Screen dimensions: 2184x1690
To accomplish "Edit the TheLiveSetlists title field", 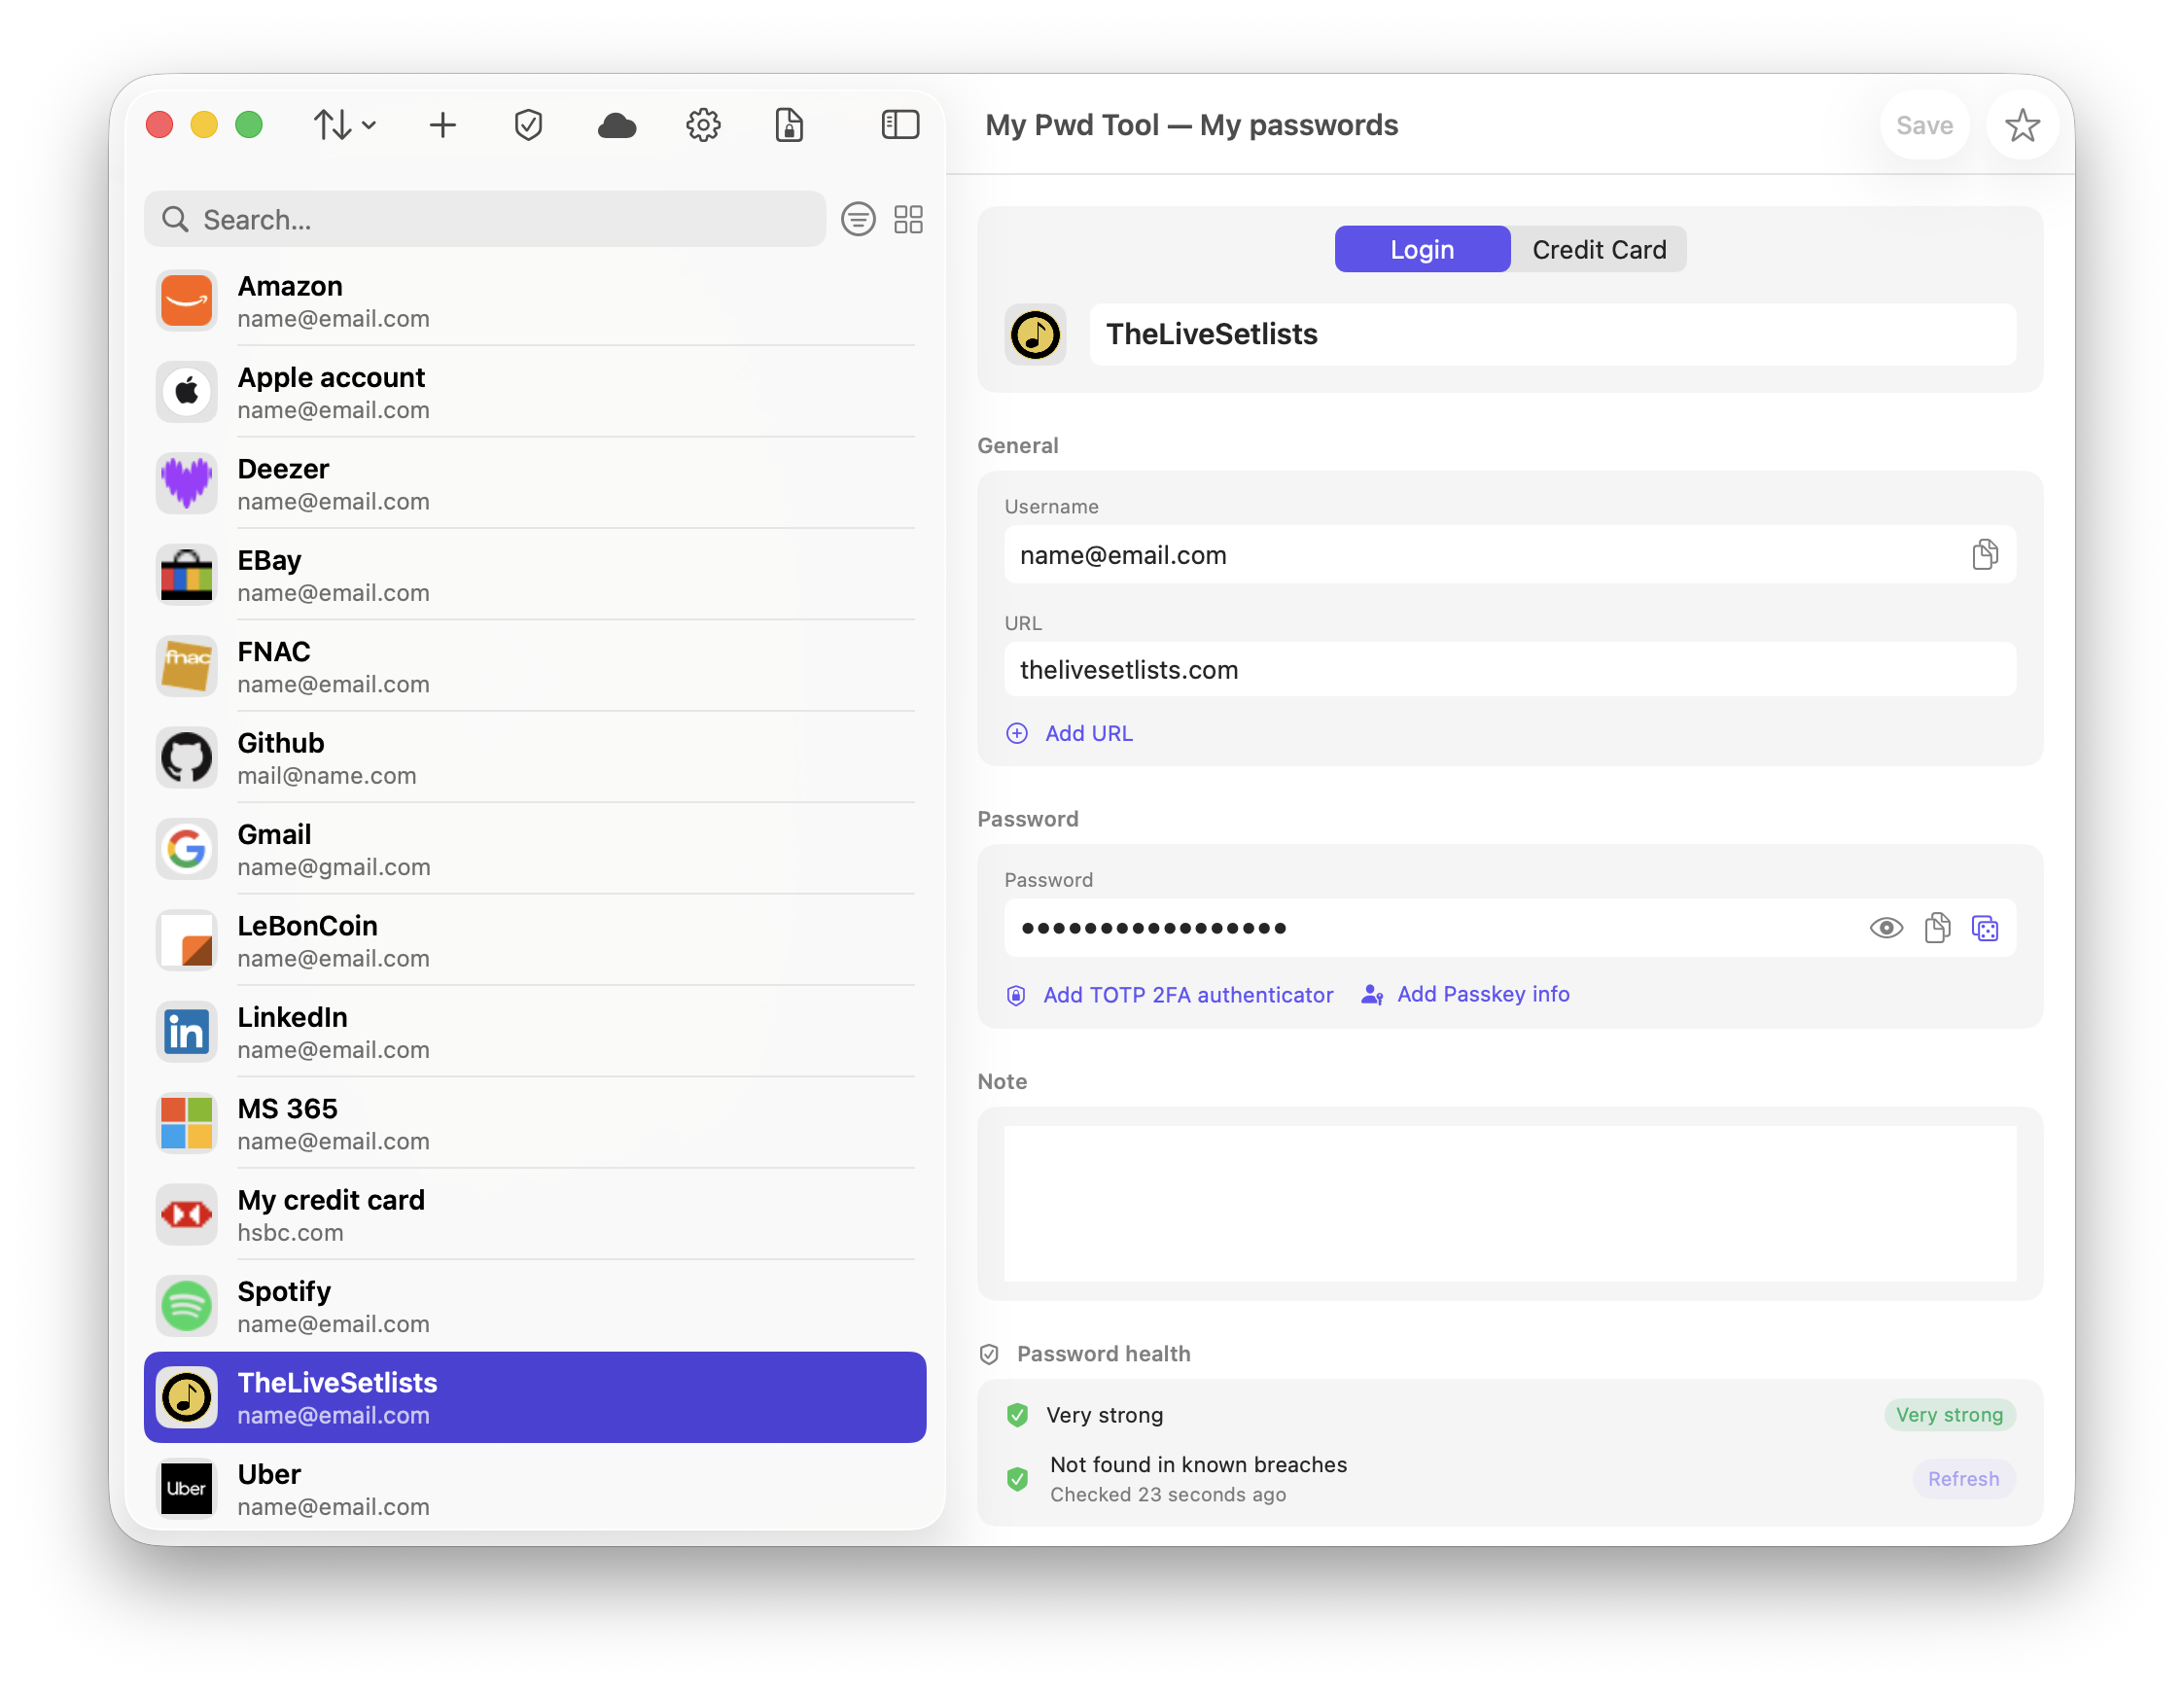I will pyautogui.click(x=1551, y=334).
